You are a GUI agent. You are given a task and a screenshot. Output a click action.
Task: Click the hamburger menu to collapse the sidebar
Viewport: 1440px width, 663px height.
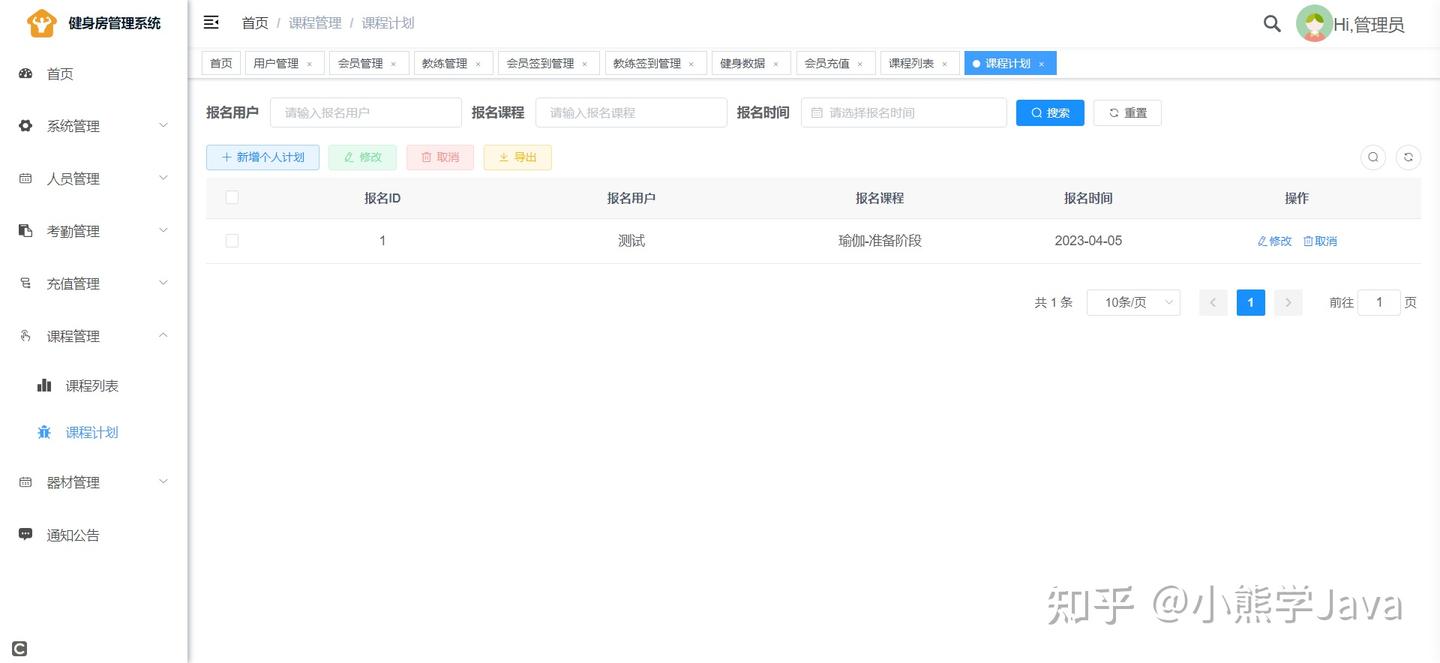coord(210,21)
